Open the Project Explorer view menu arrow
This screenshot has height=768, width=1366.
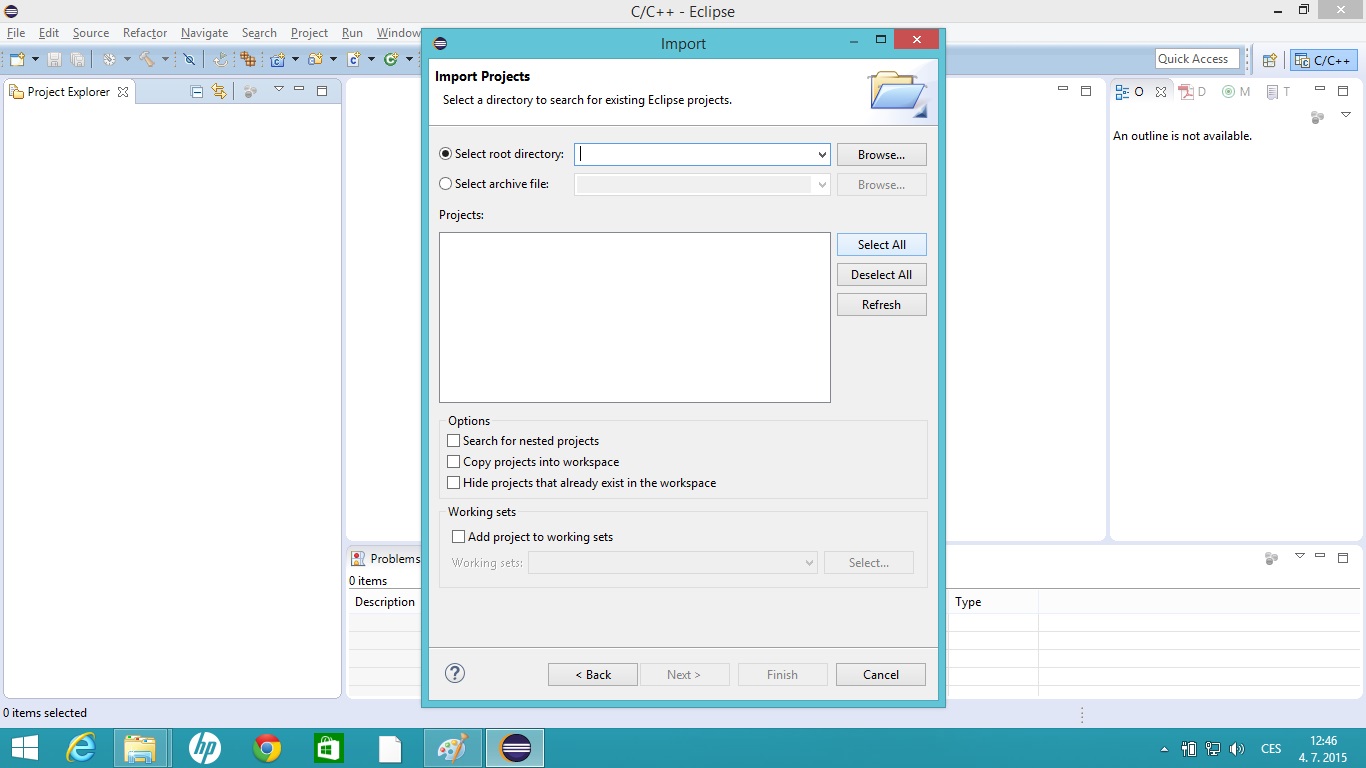(279, 90)
